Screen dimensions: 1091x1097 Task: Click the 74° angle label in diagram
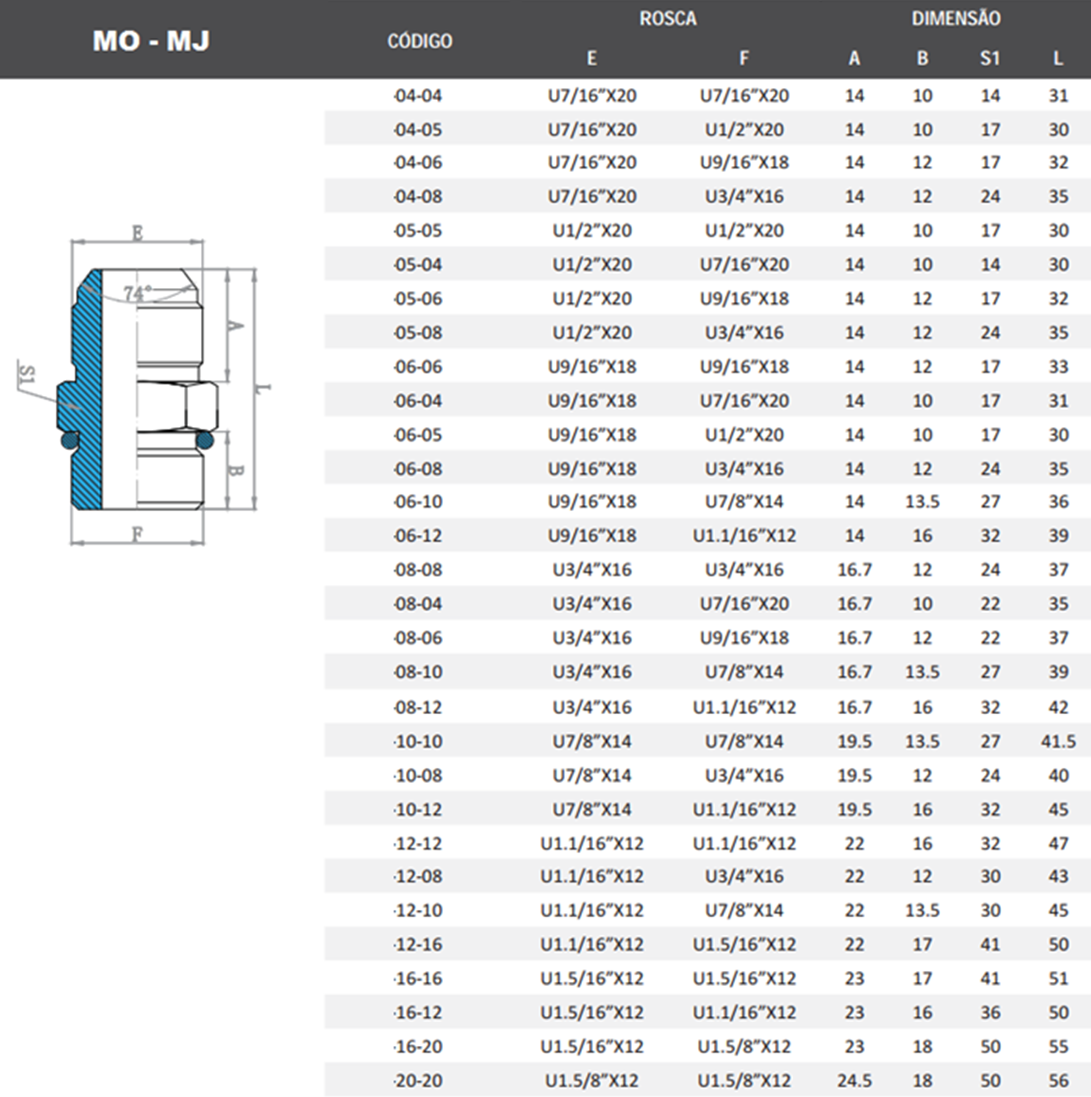[x=138, y=293]
